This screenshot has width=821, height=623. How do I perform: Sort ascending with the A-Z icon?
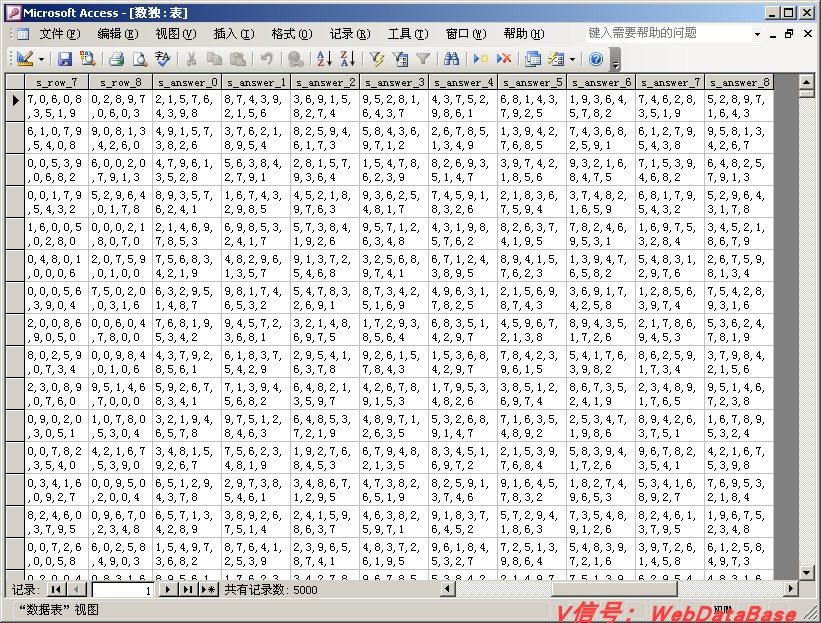pos(324,59)
